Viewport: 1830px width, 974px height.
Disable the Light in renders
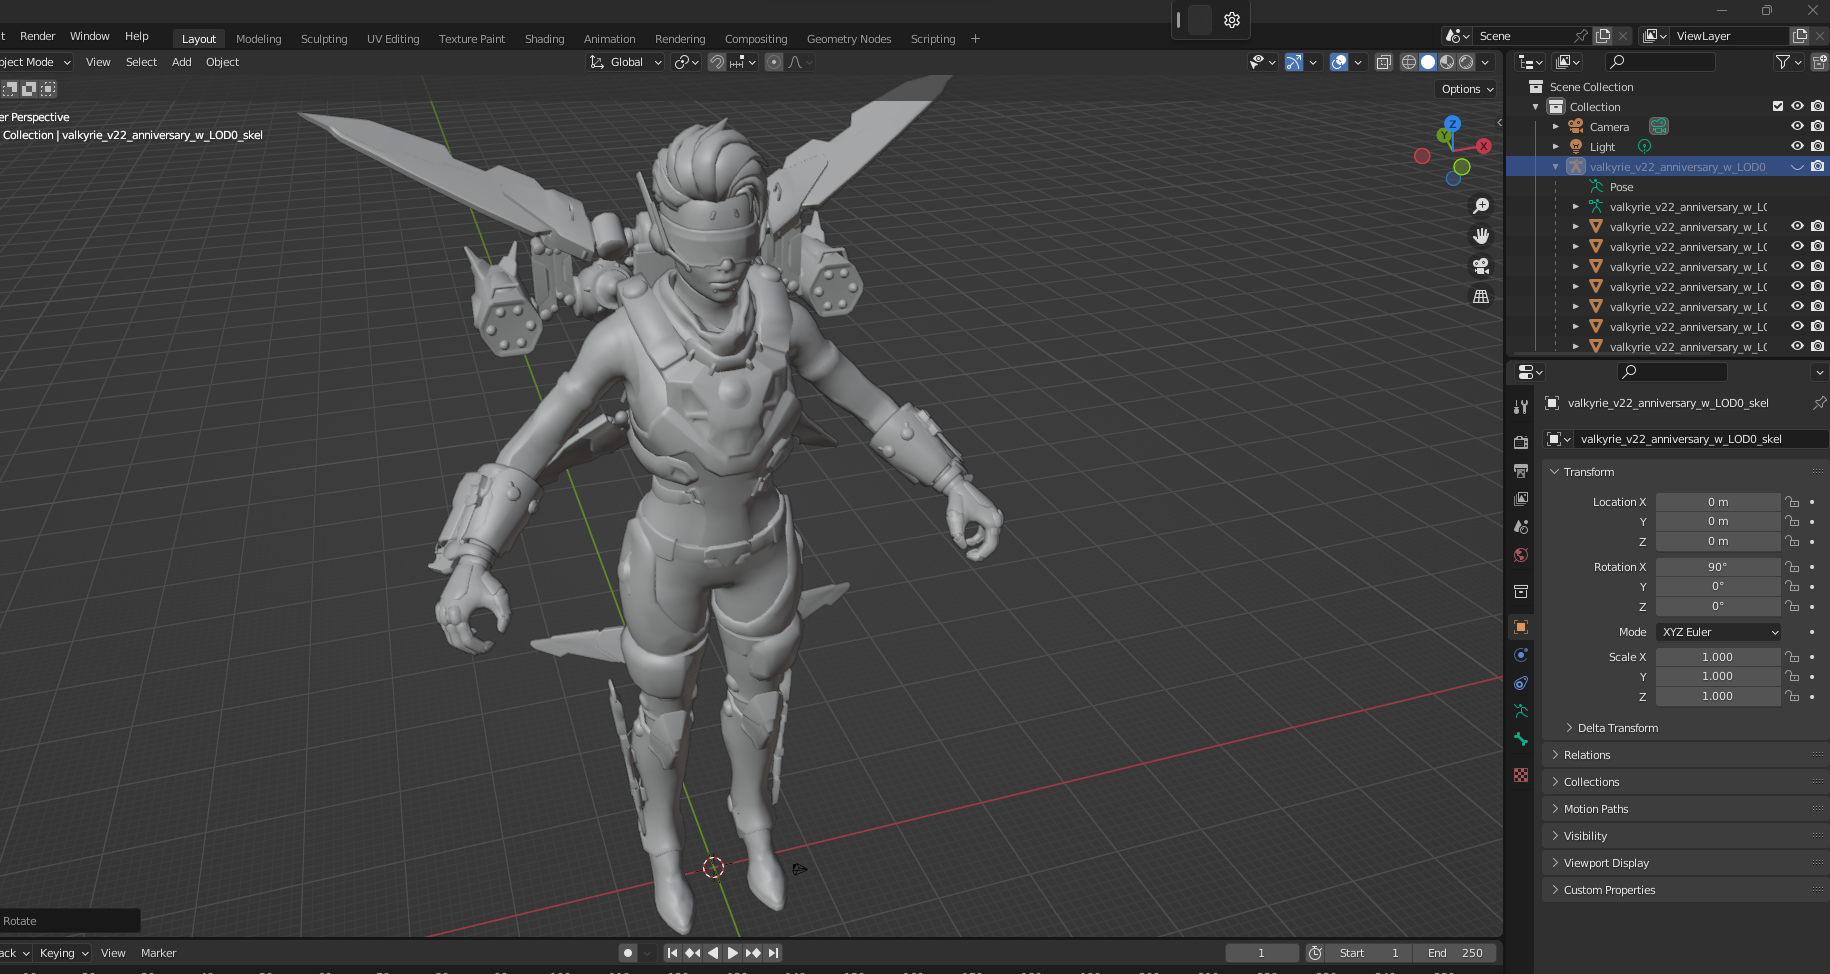(x=1817, y=146)
